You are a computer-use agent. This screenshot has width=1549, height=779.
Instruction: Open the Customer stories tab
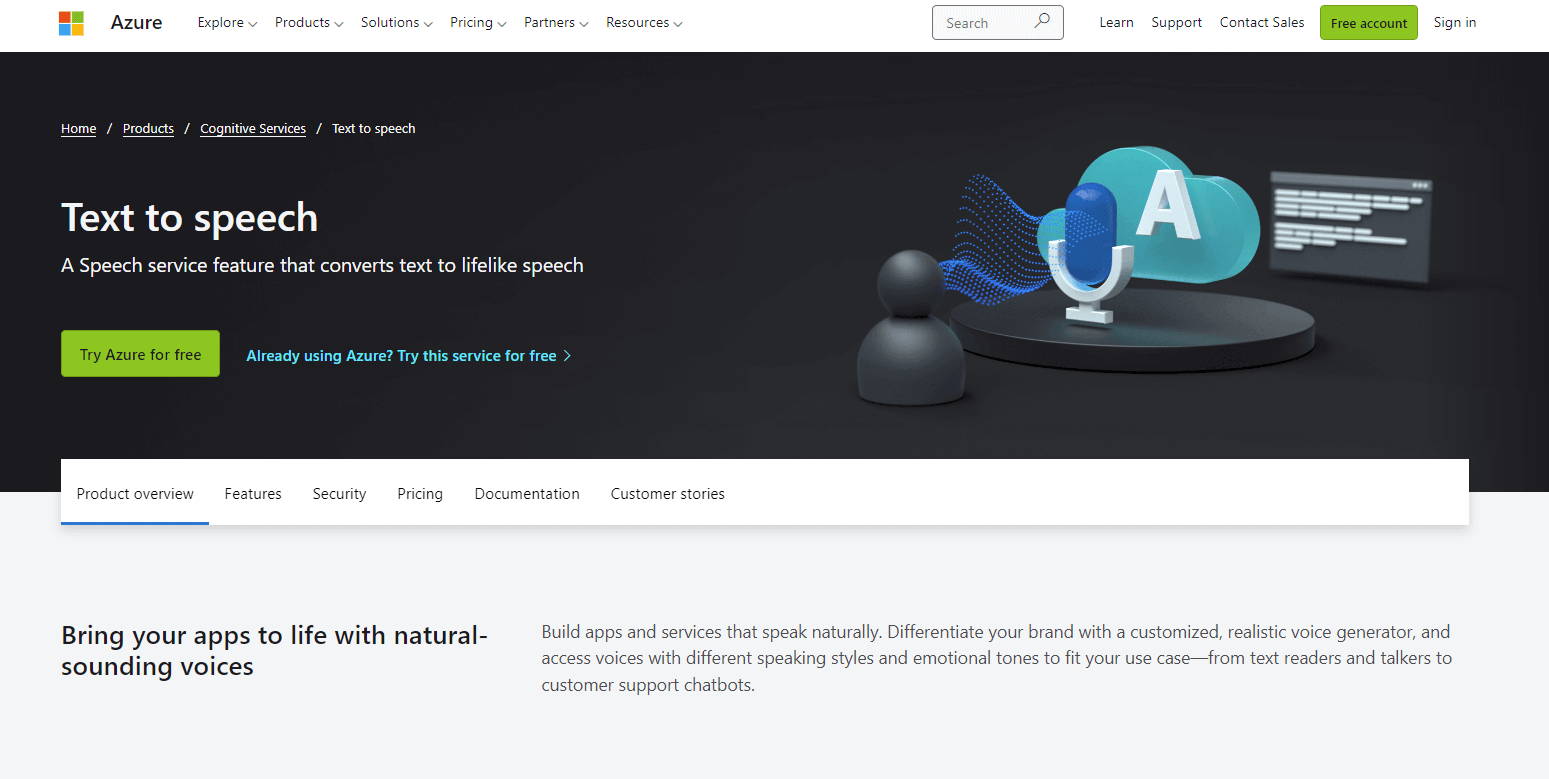pyautogui.click(x=668, y=493)
